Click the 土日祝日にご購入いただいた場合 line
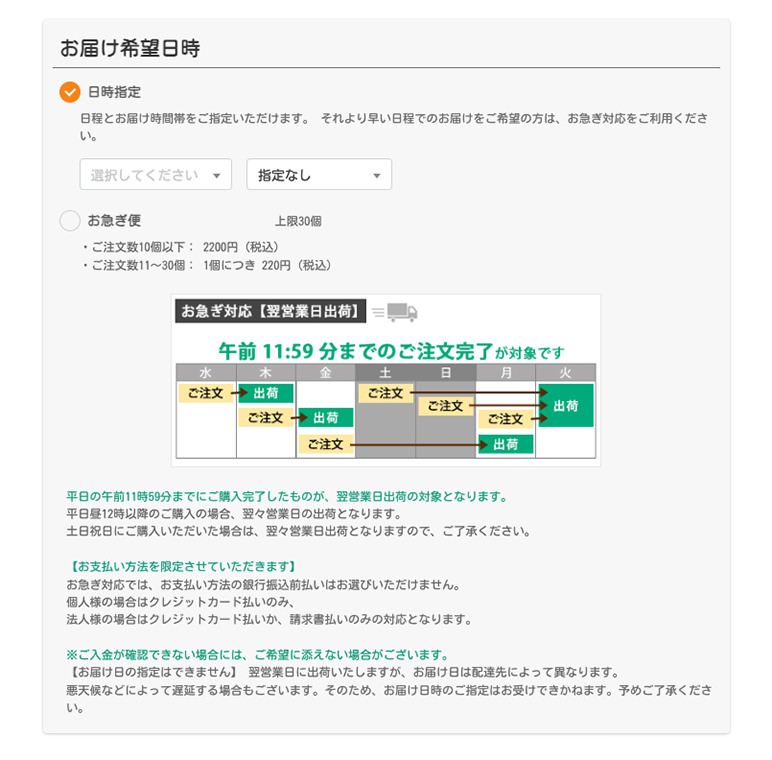The image size is (772, 760). (x=299, y=531)
